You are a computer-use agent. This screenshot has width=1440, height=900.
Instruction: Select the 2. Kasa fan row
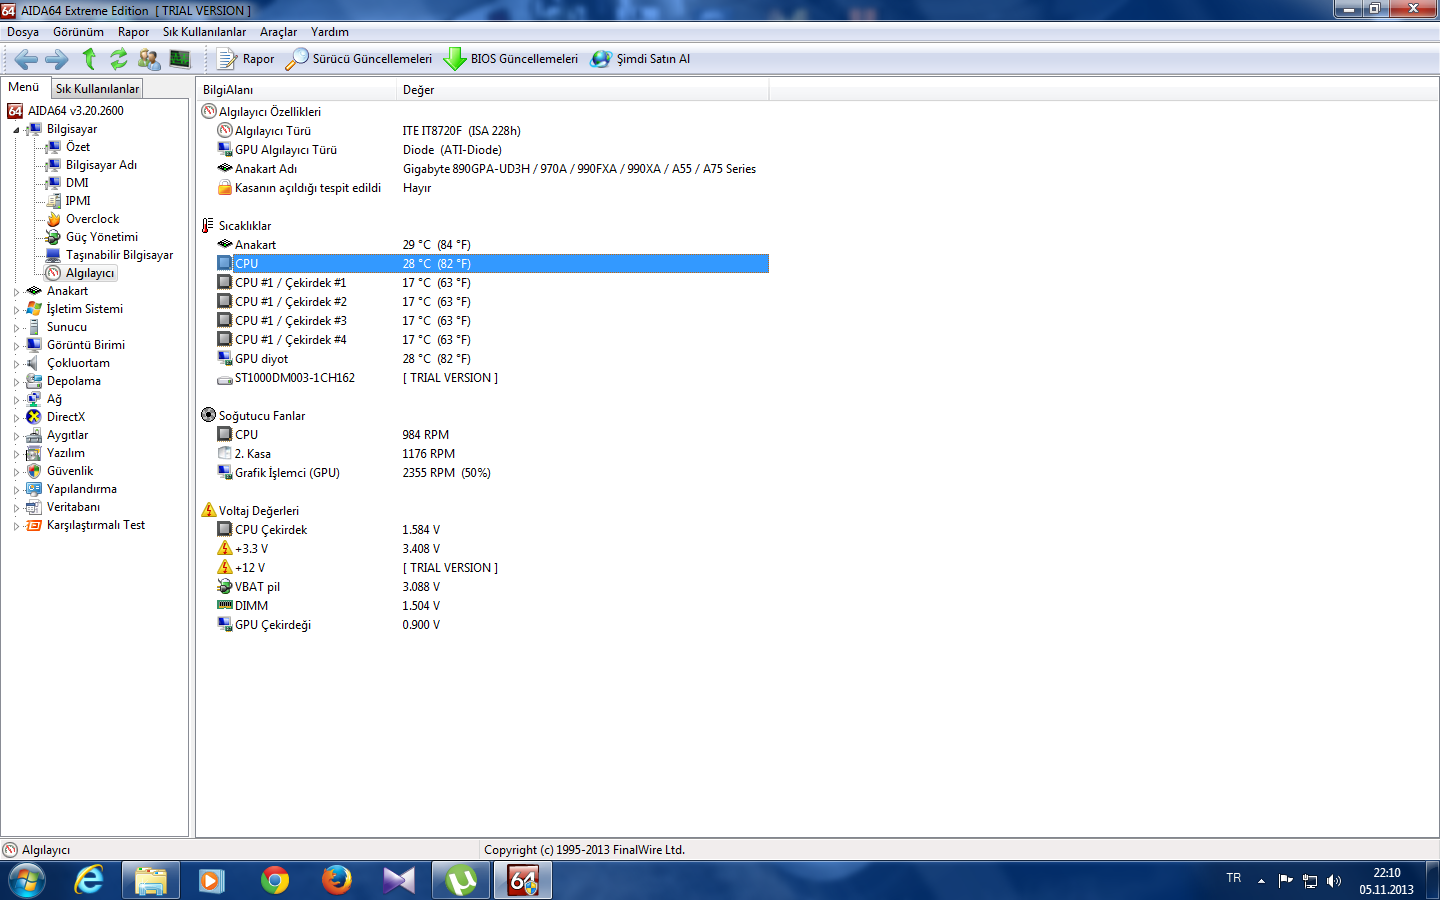(492, 454)
